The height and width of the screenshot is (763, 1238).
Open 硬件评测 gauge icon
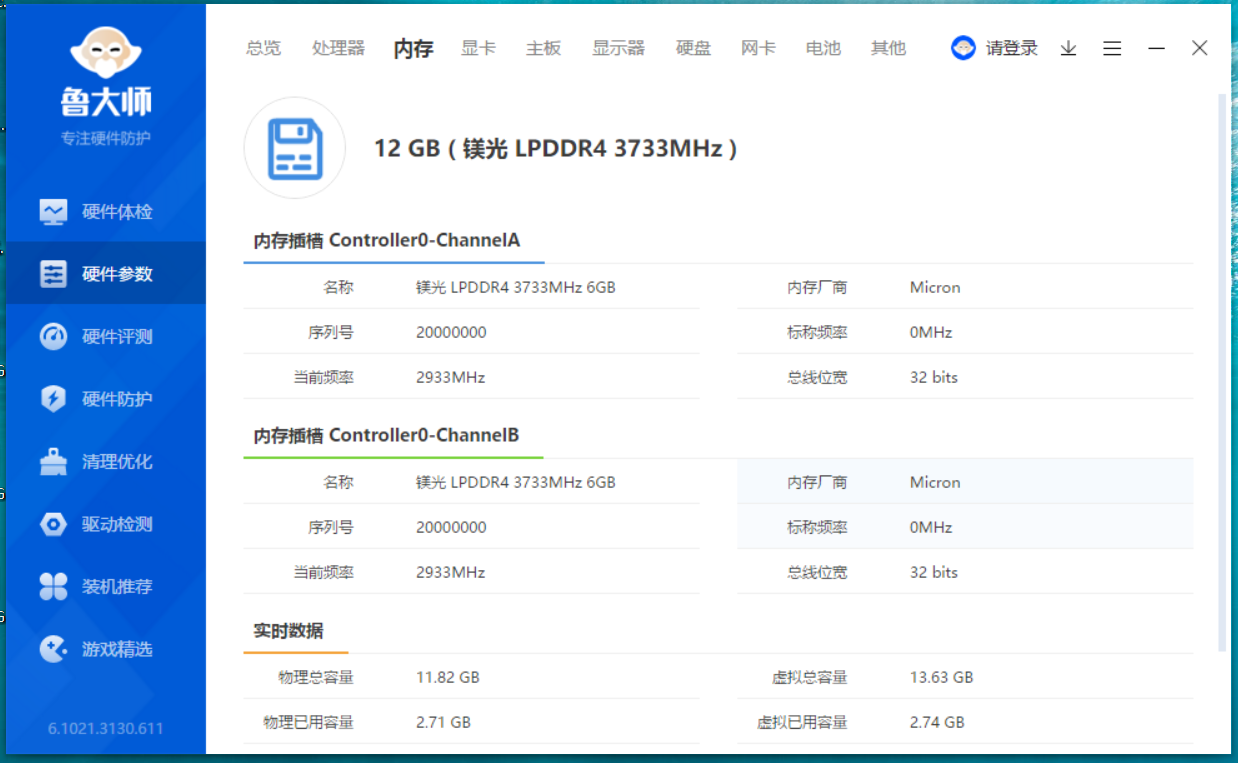coord(53,337)
